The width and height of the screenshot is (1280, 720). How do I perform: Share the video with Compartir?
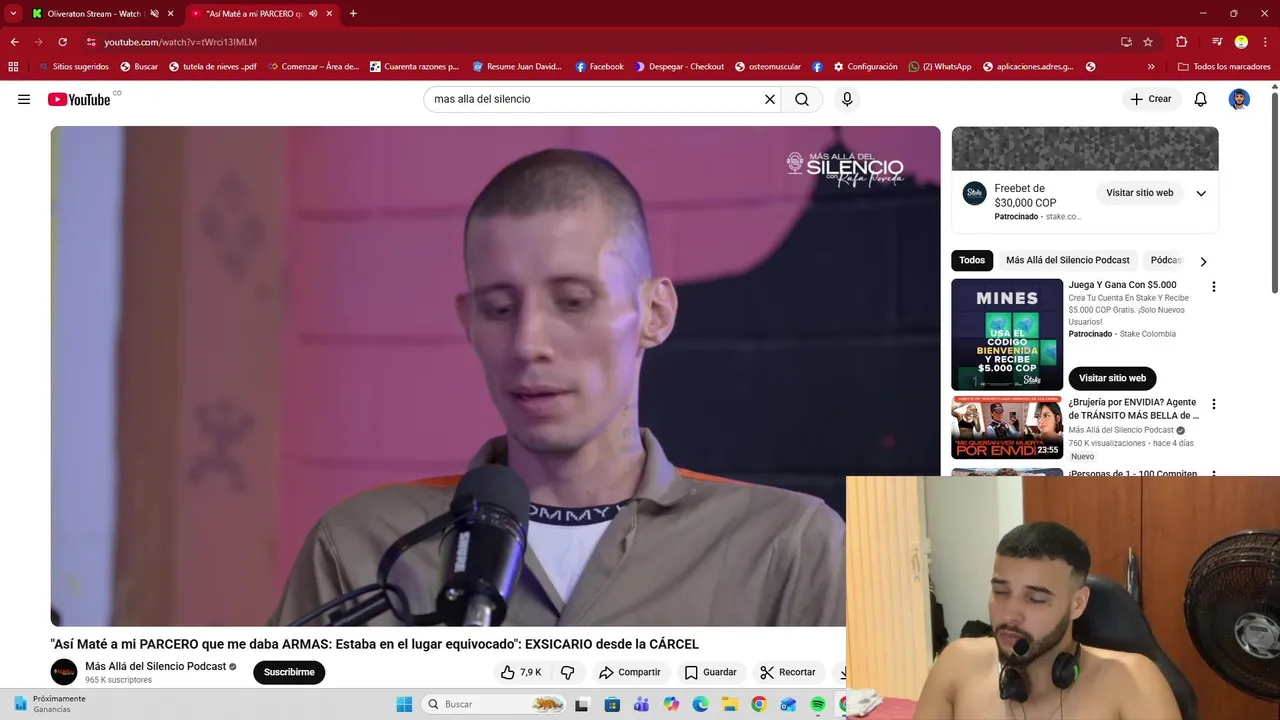point(629,672)
